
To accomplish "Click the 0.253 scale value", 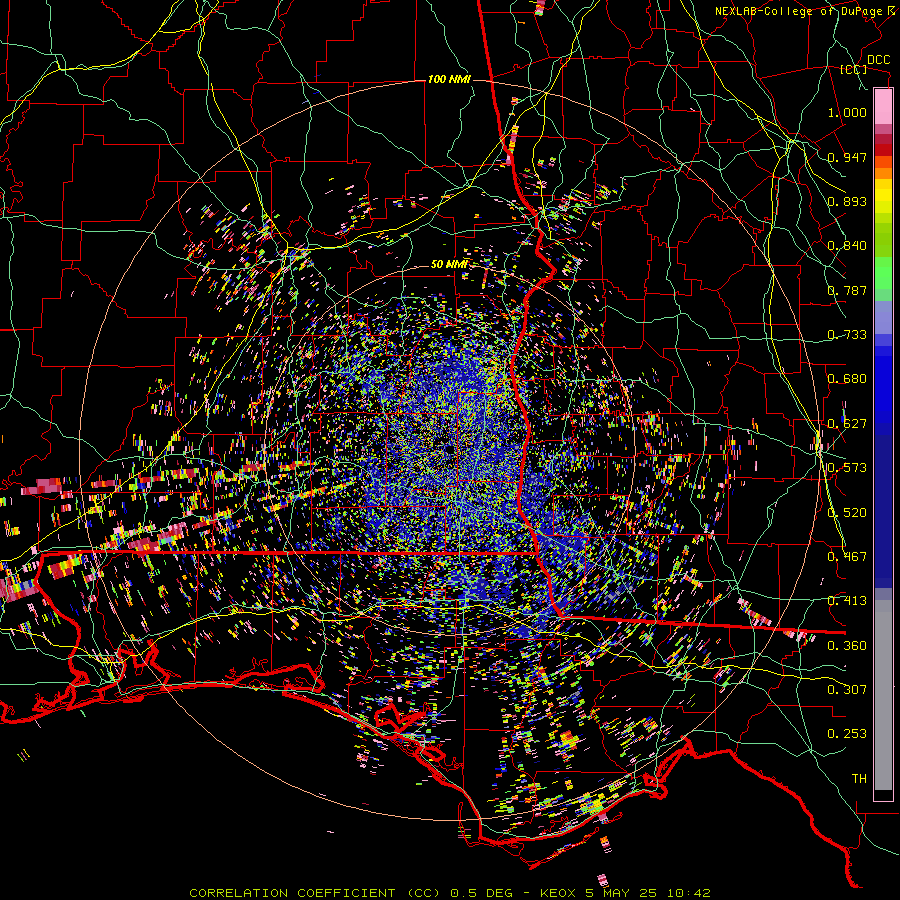I will point(847,734).
